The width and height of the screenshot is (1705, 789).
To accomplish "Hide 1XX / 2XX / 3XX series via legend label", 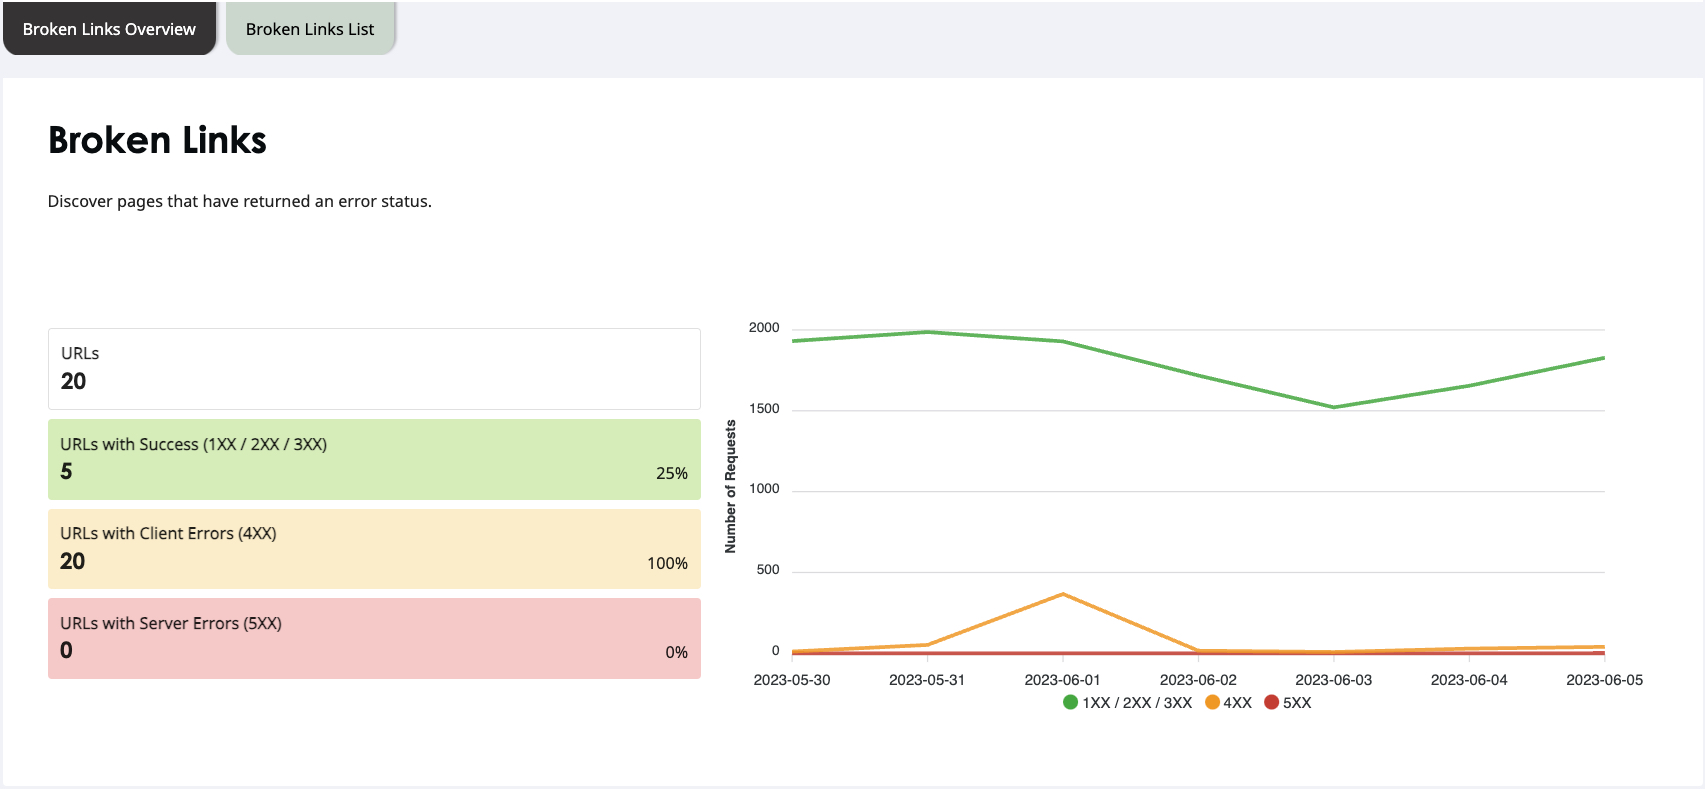I will (x=1137, y=703).
